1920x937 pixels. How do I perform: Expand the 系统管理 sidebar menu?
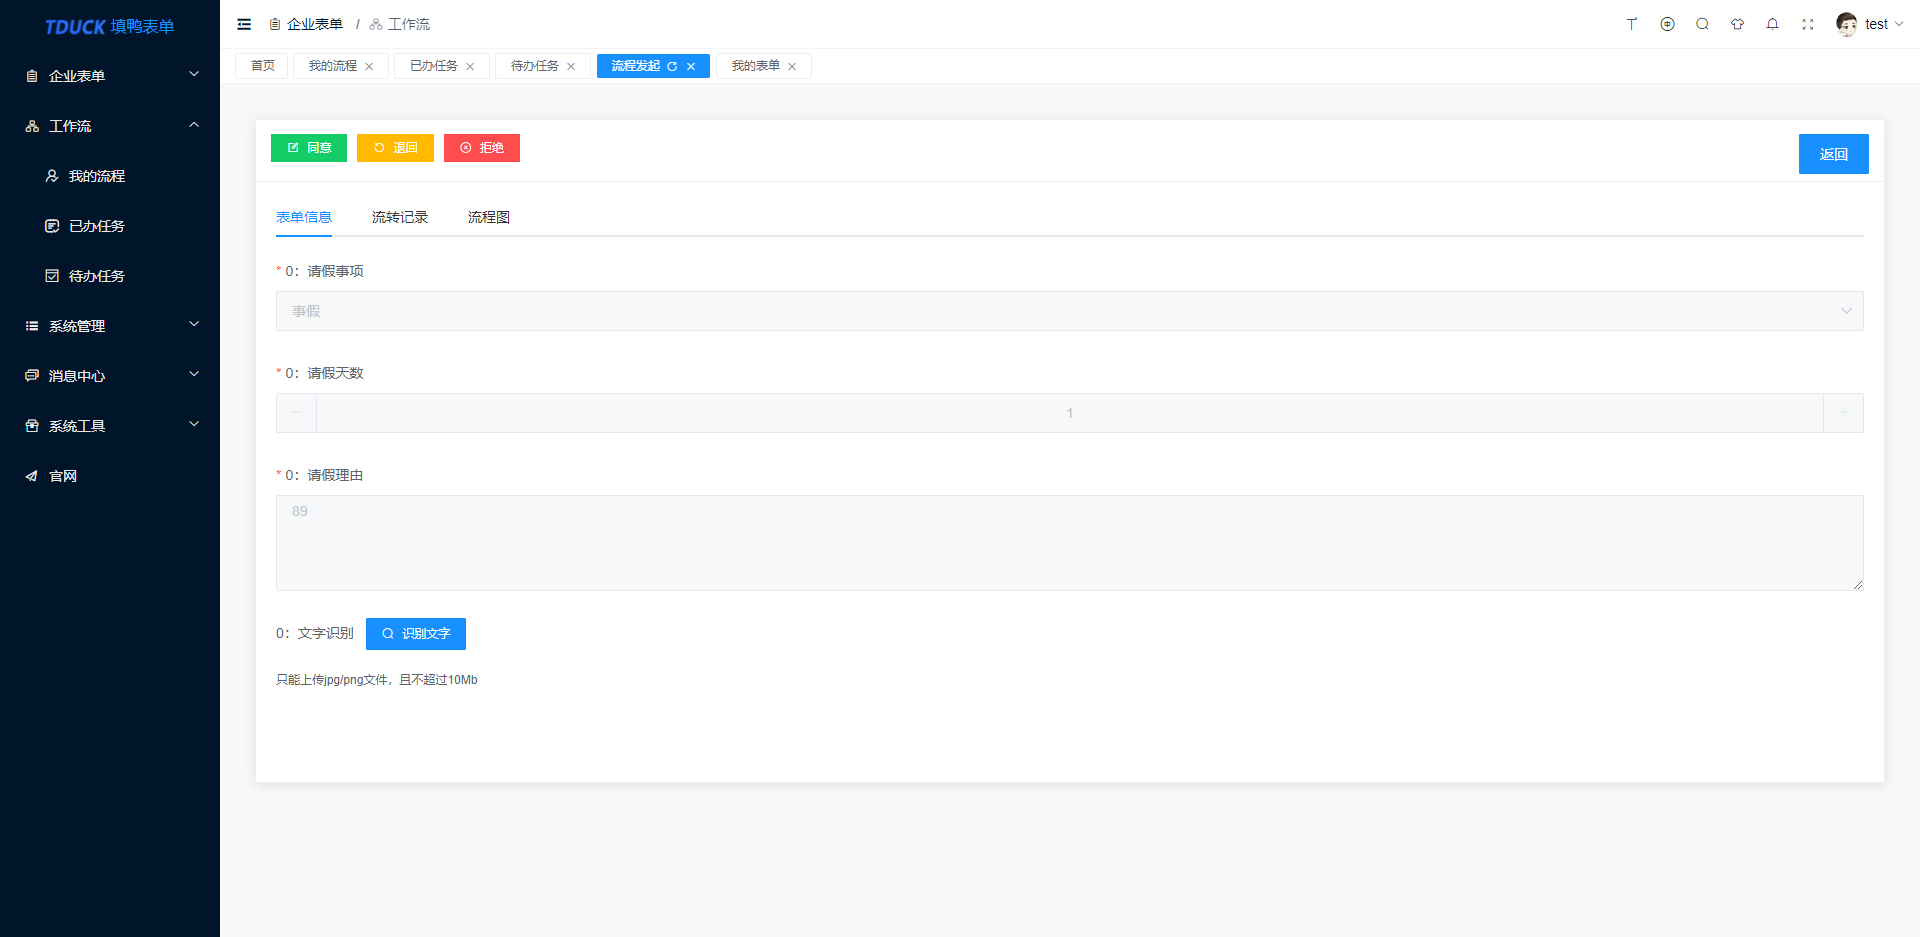pyautogui.click(x=110, y=325)
